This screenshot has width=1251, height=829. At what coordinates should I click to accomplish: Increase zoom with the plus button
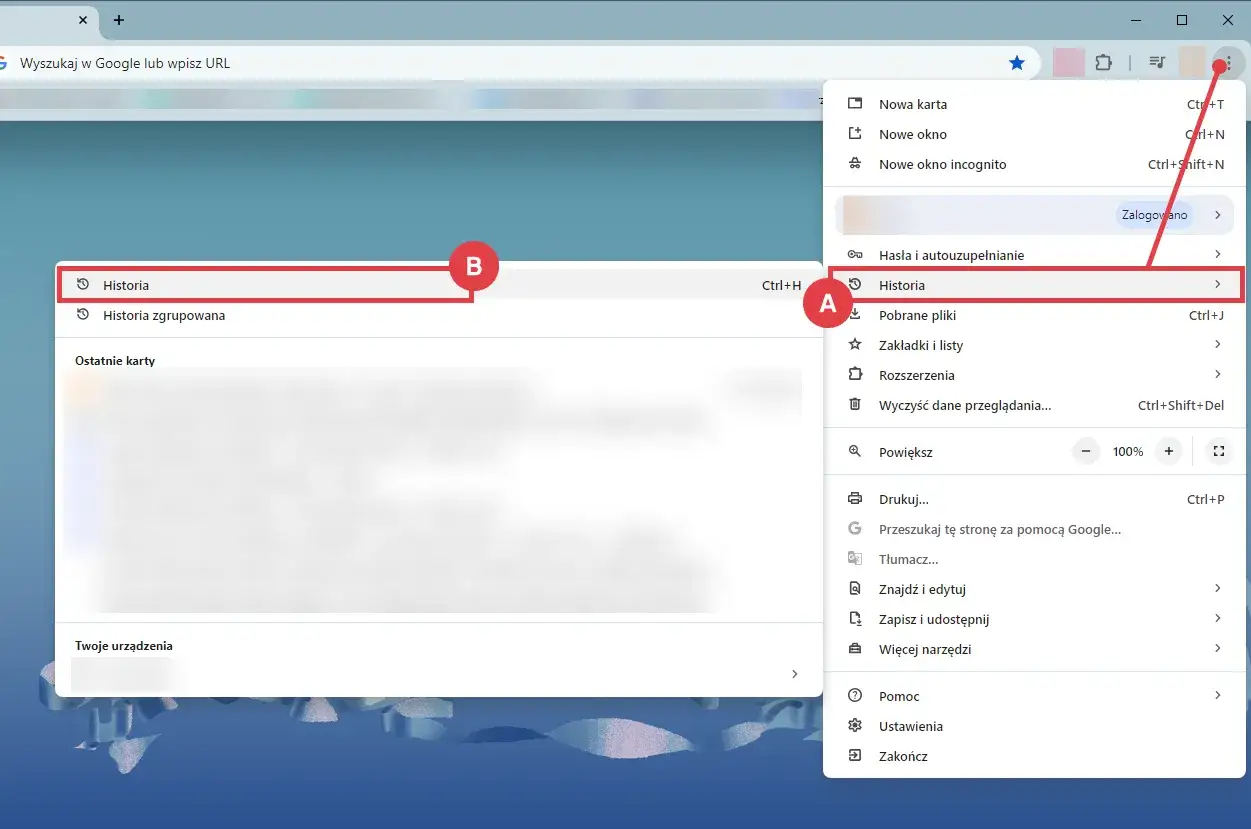coord(1168,451)
